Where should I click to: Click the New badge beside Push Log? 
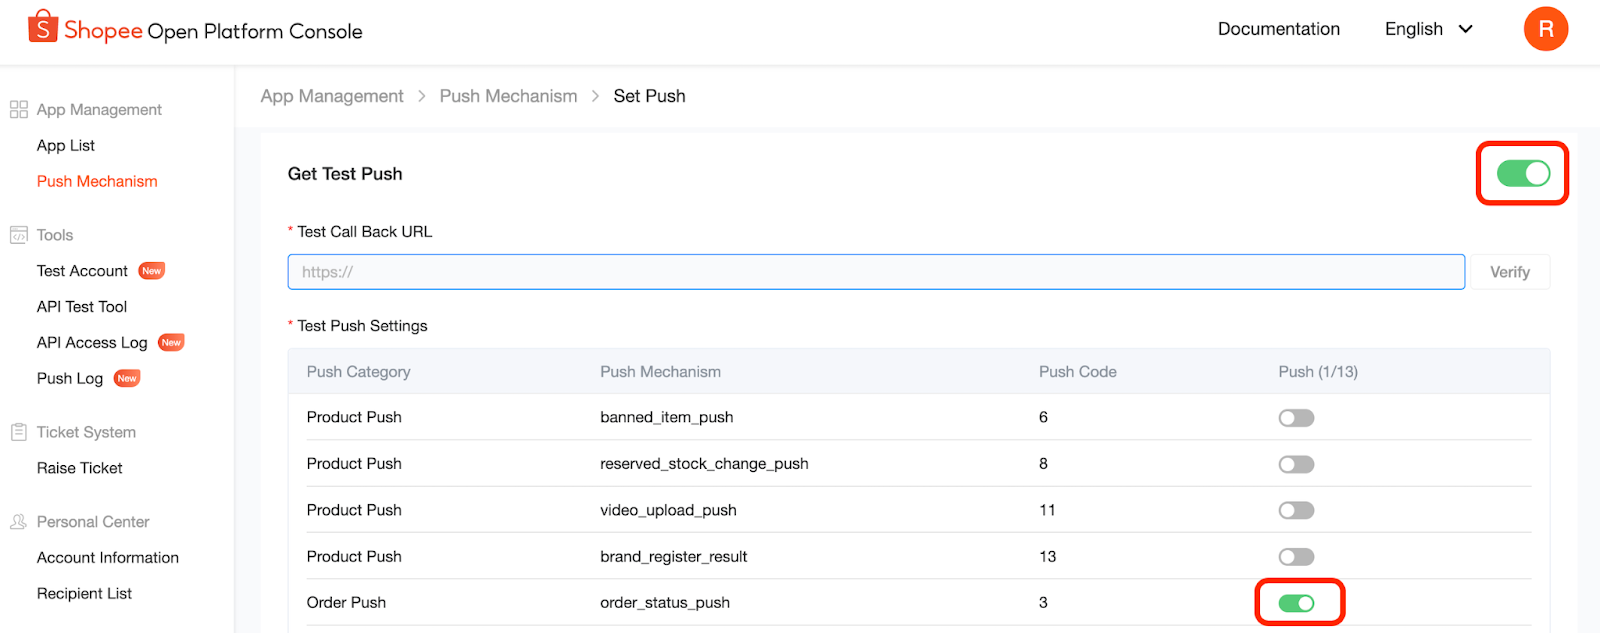click(x=127, y=378)
